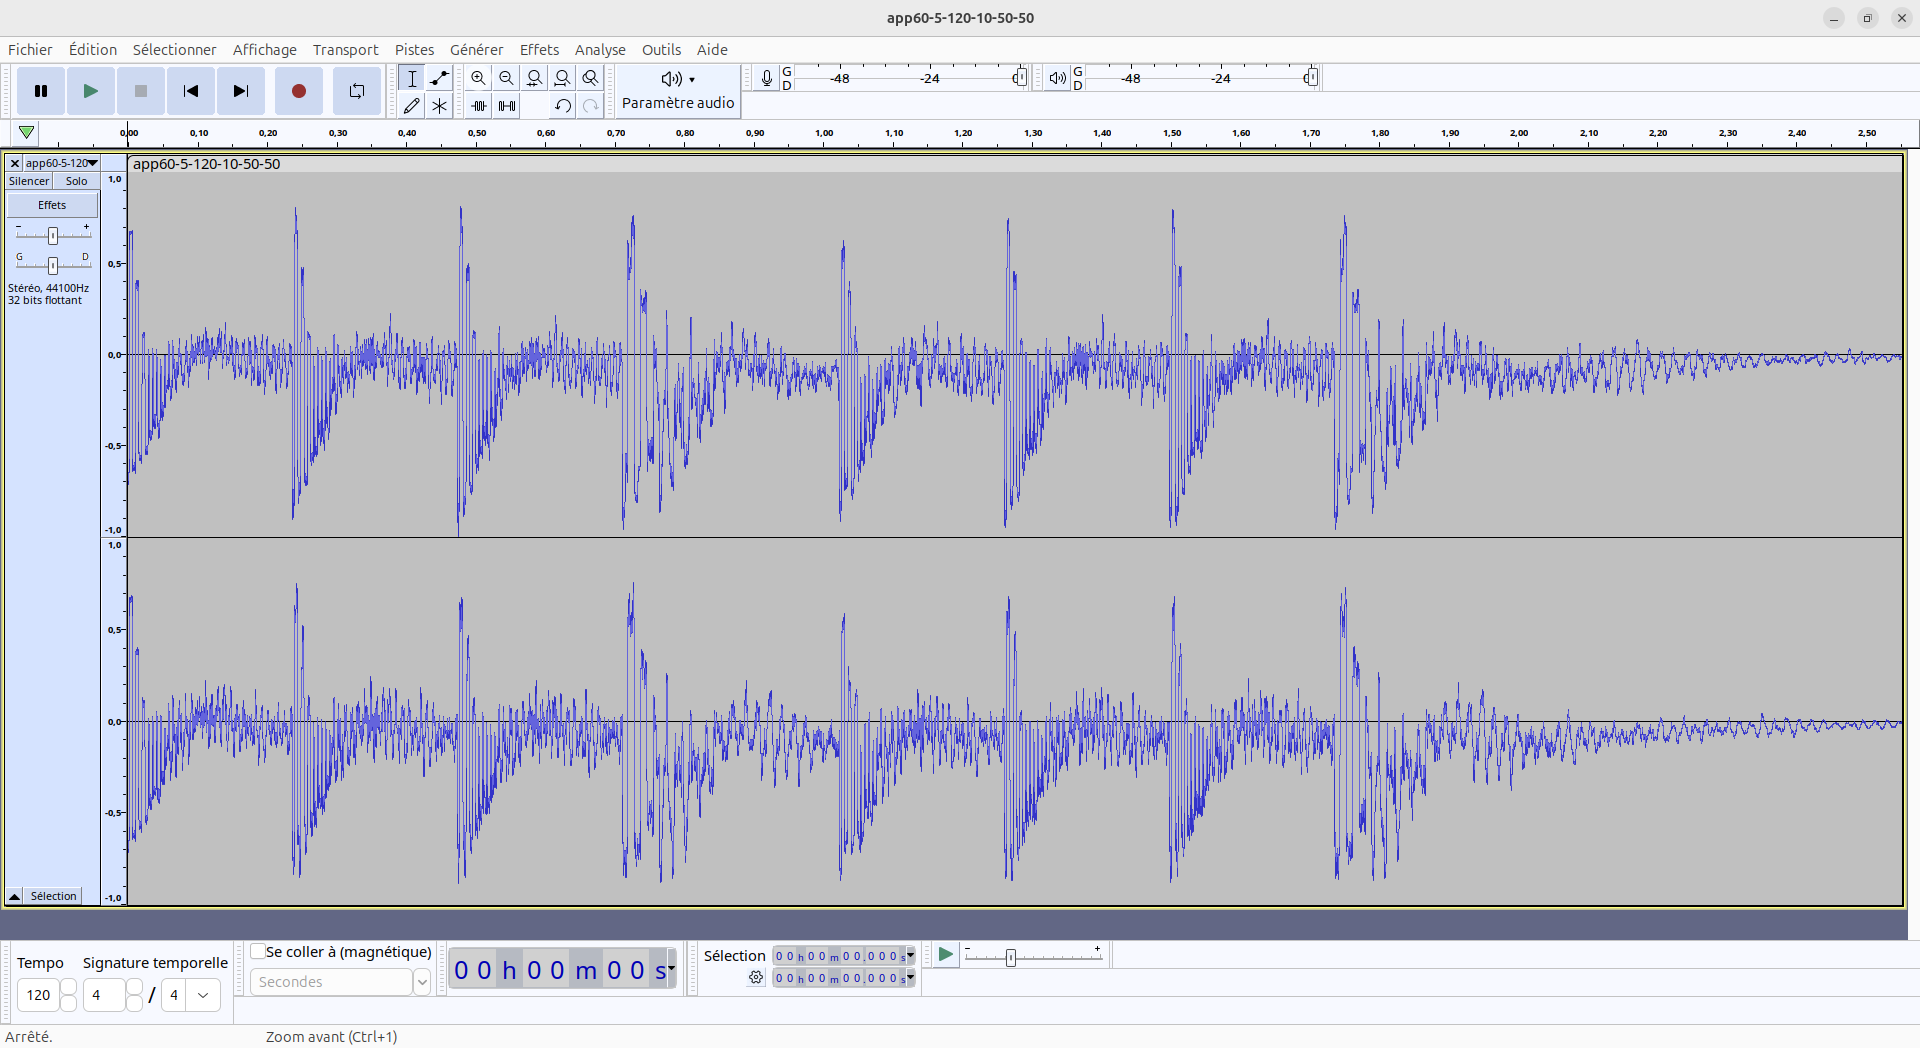Enable the Se coller à (magnétique) checkbox

[258, 951]
